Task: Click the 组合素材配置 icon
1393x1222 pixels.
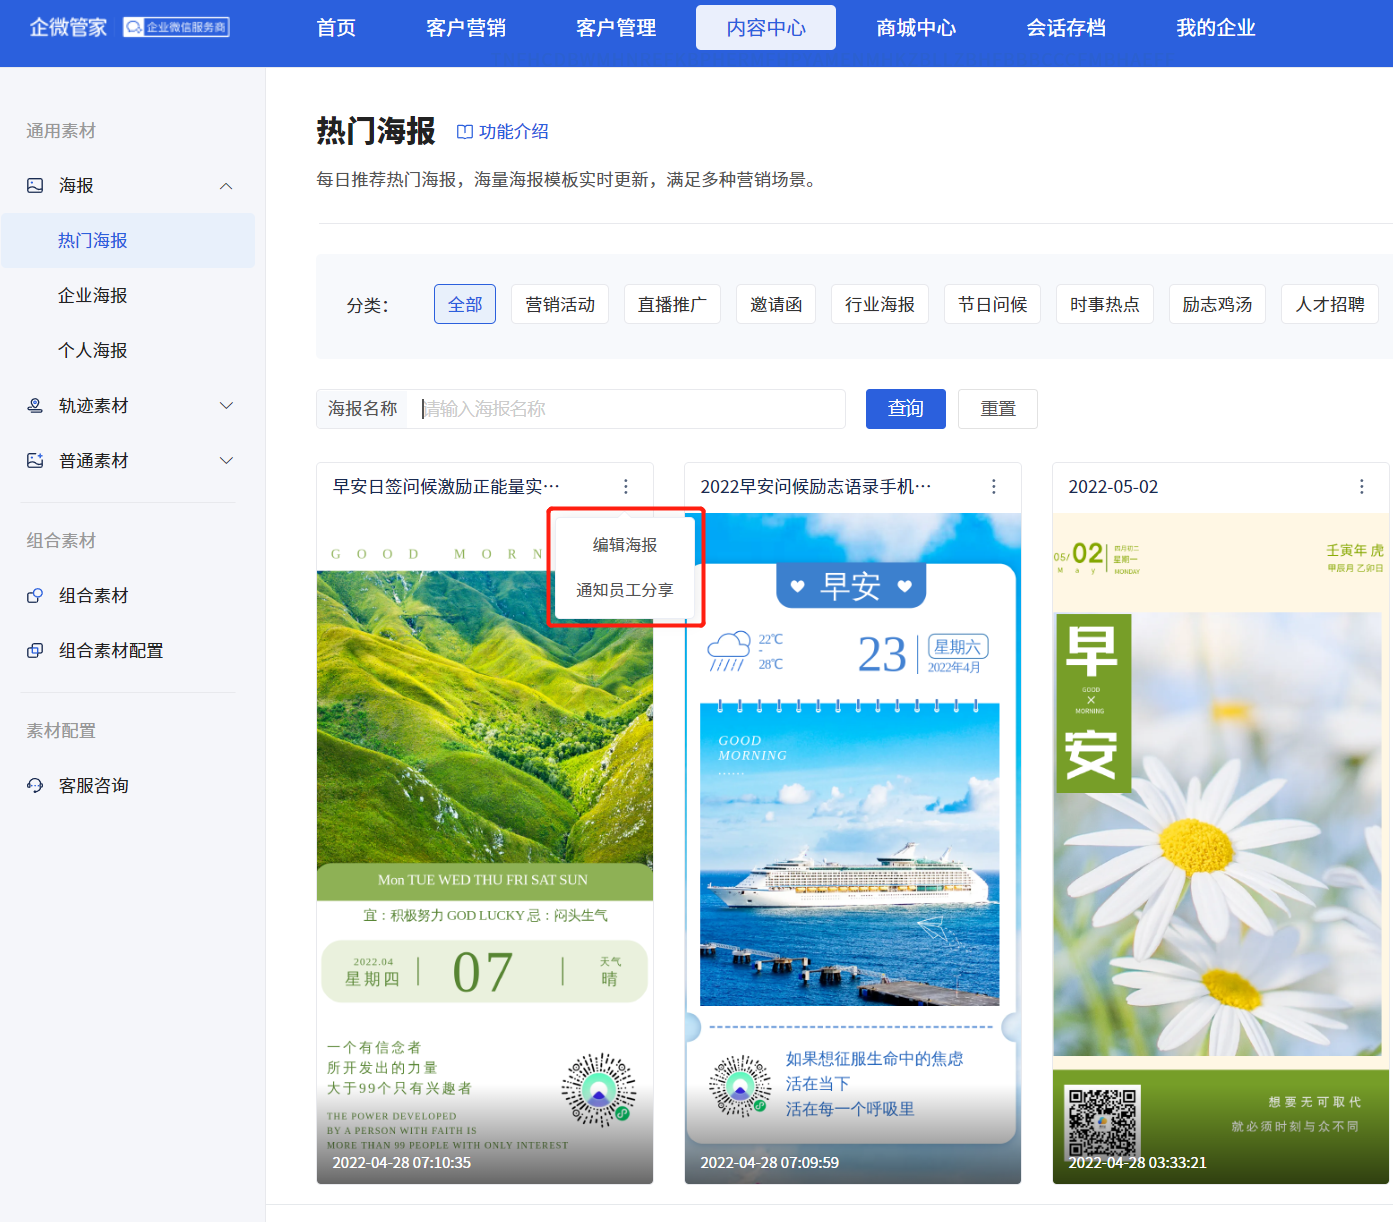Action: tap(35, 650)
